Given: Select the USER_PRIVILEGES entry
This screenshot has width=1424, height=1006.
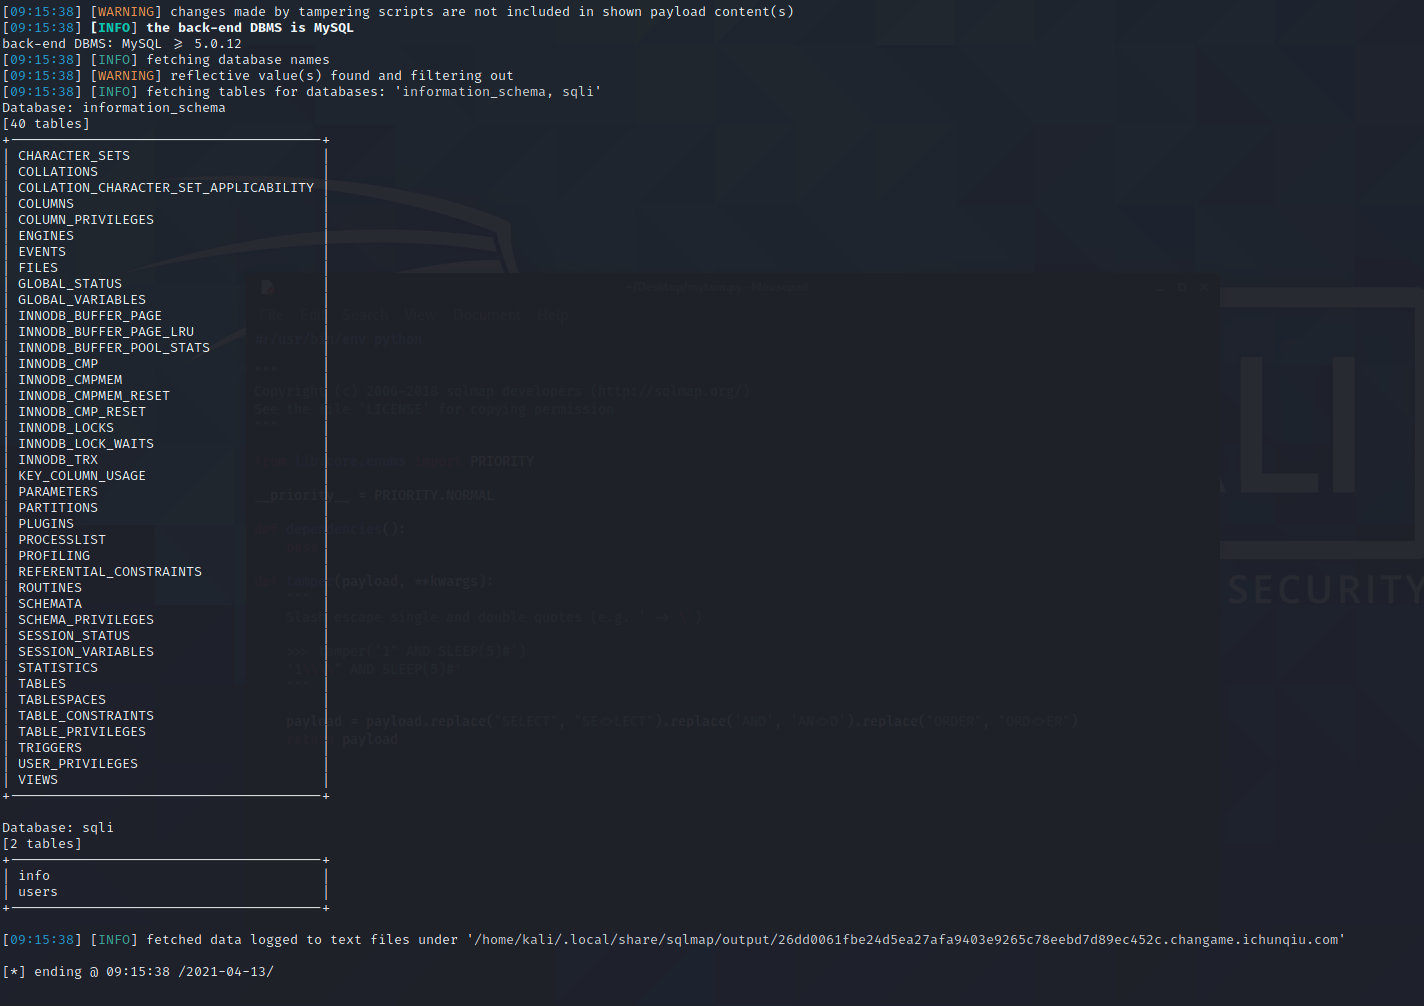Looking at the screenshot, I should (78, 764).
